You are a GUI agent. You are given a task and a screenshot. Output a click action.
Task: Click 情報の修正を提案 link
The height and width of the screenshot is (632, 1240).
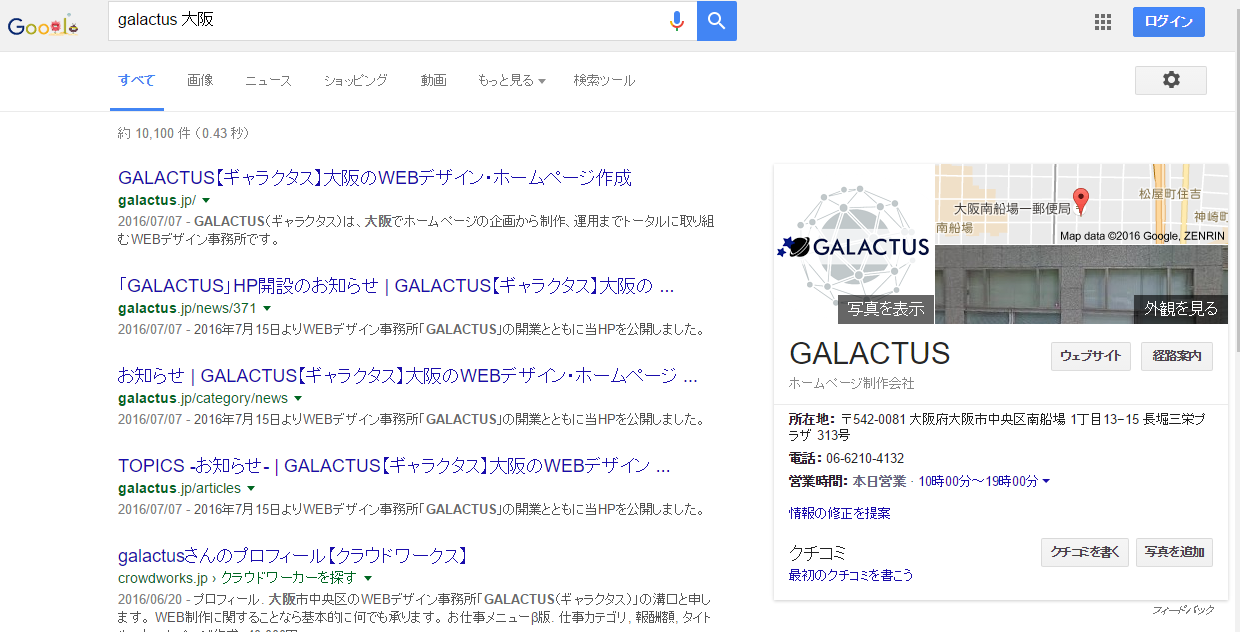[x=840, y=513]
